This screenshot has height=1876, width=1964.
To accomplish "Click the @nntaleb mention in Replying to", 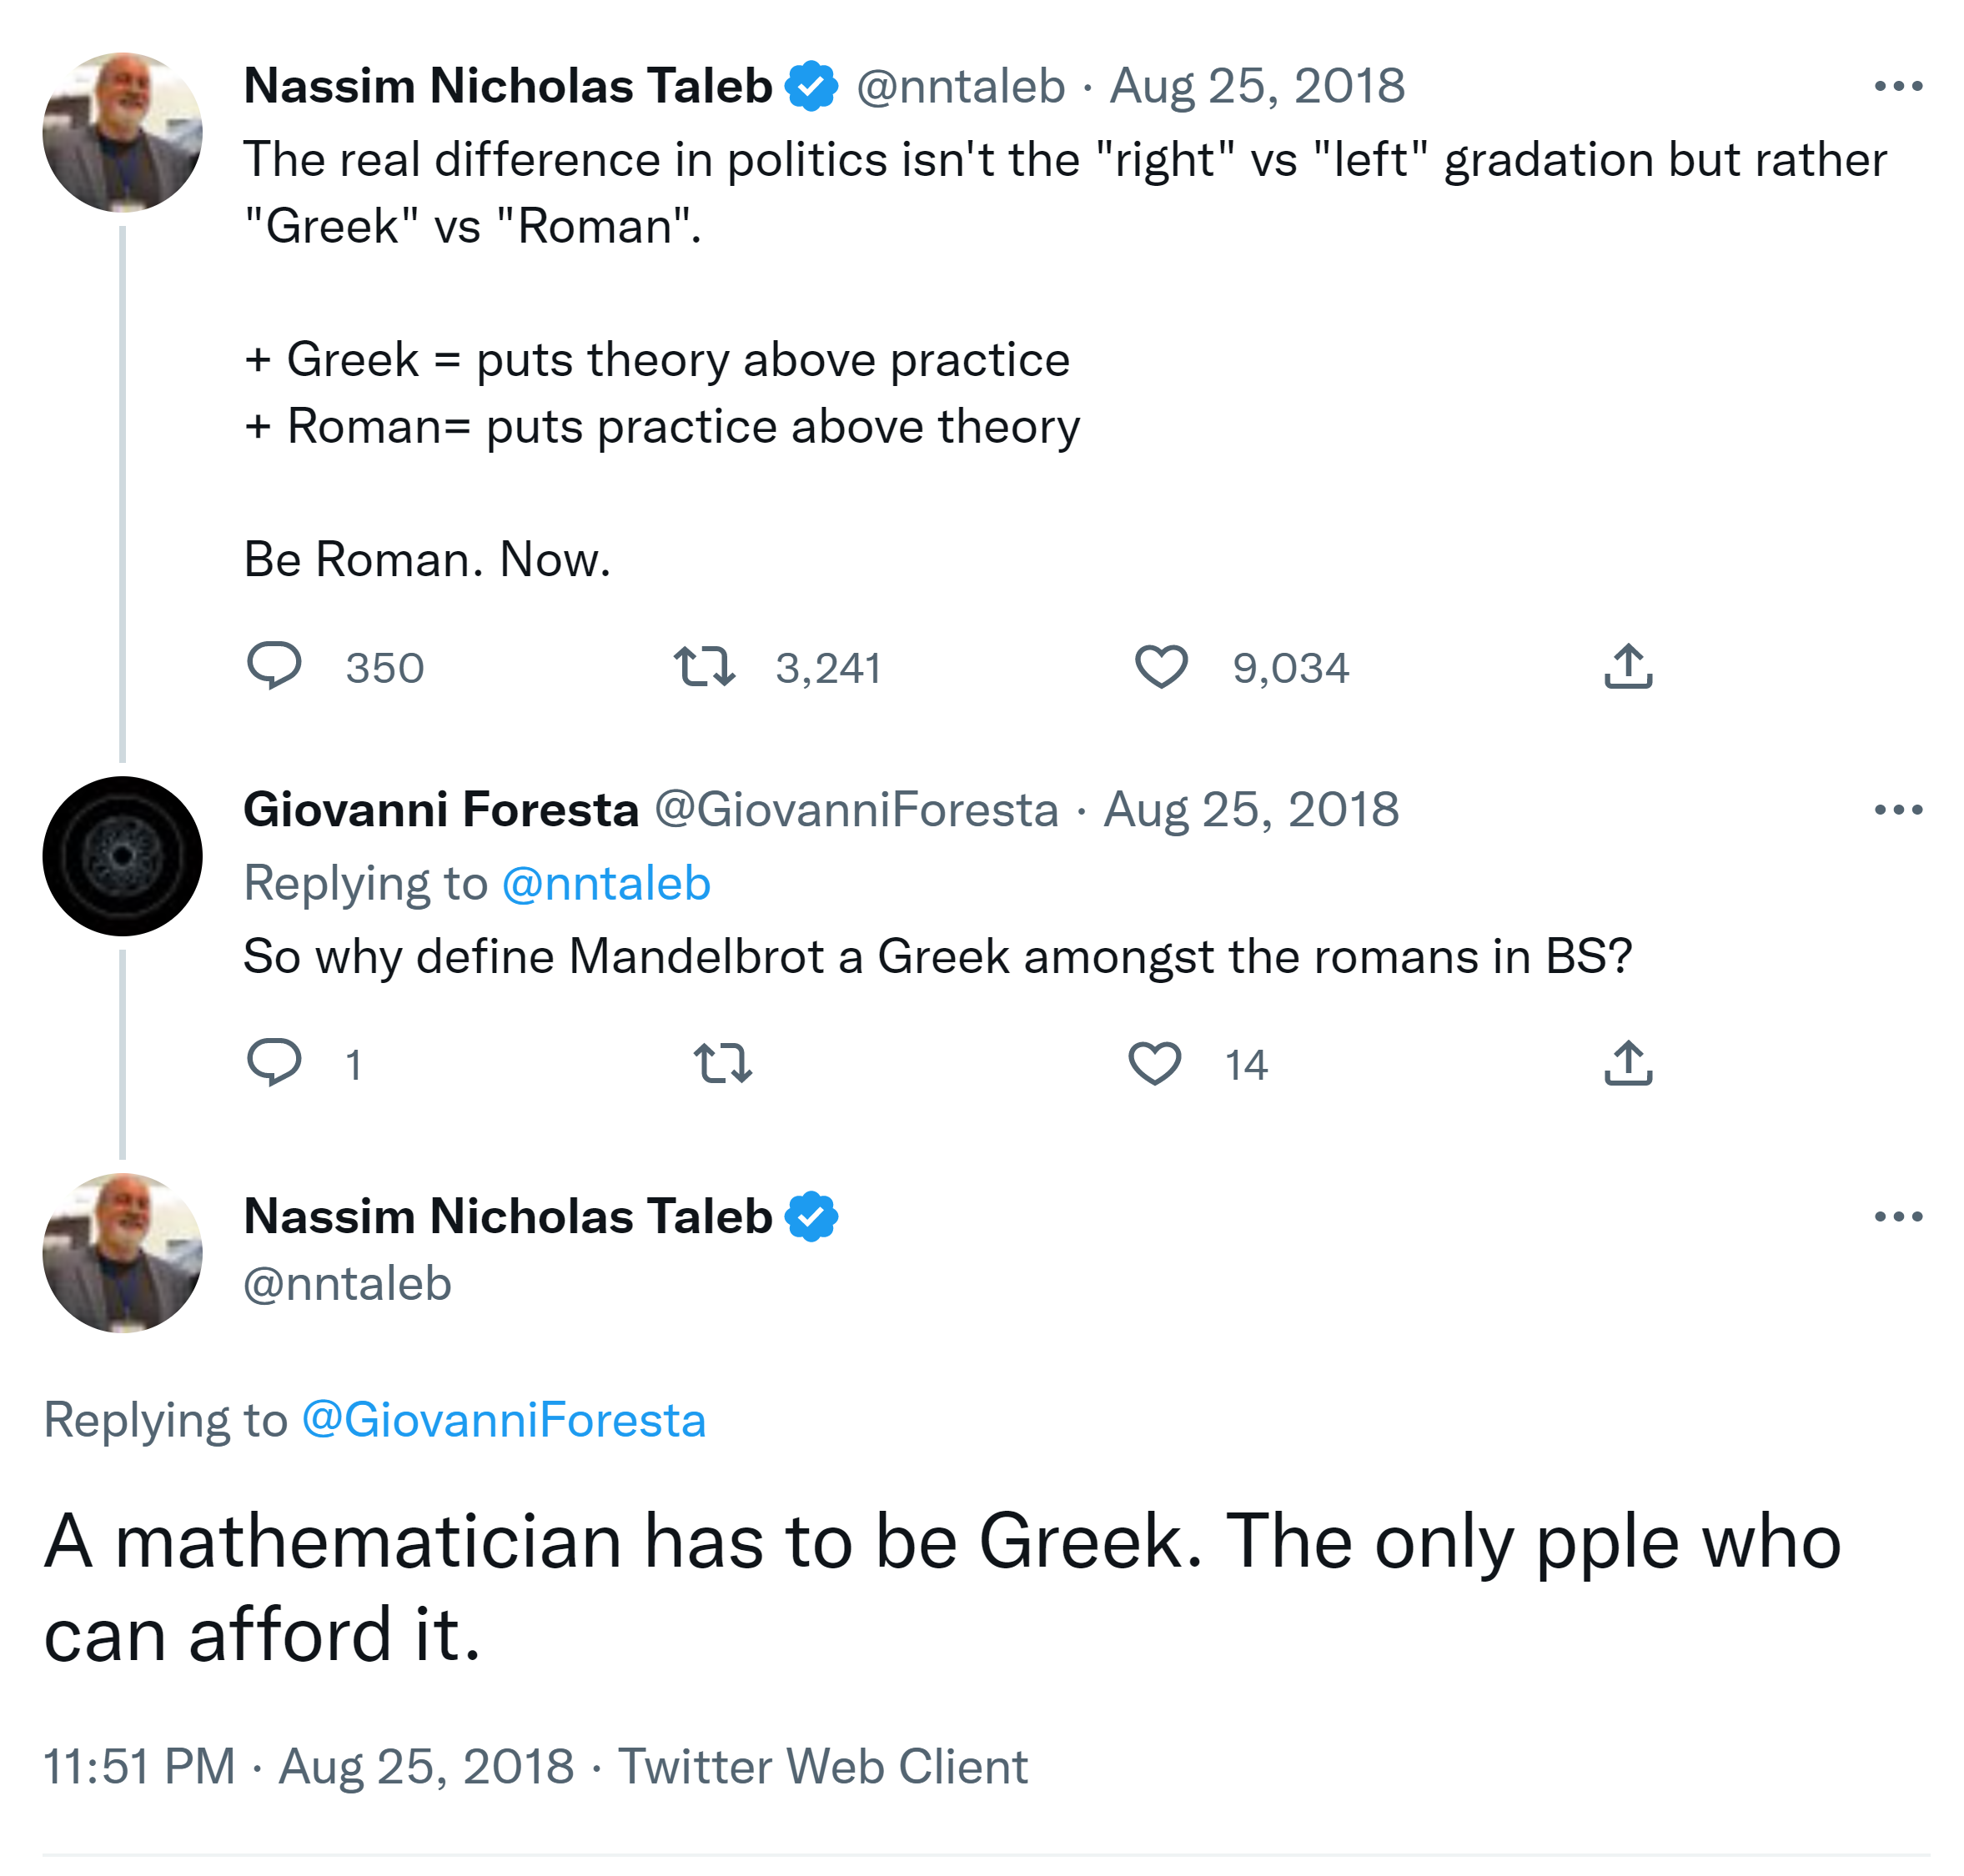I will click(605, 883).
